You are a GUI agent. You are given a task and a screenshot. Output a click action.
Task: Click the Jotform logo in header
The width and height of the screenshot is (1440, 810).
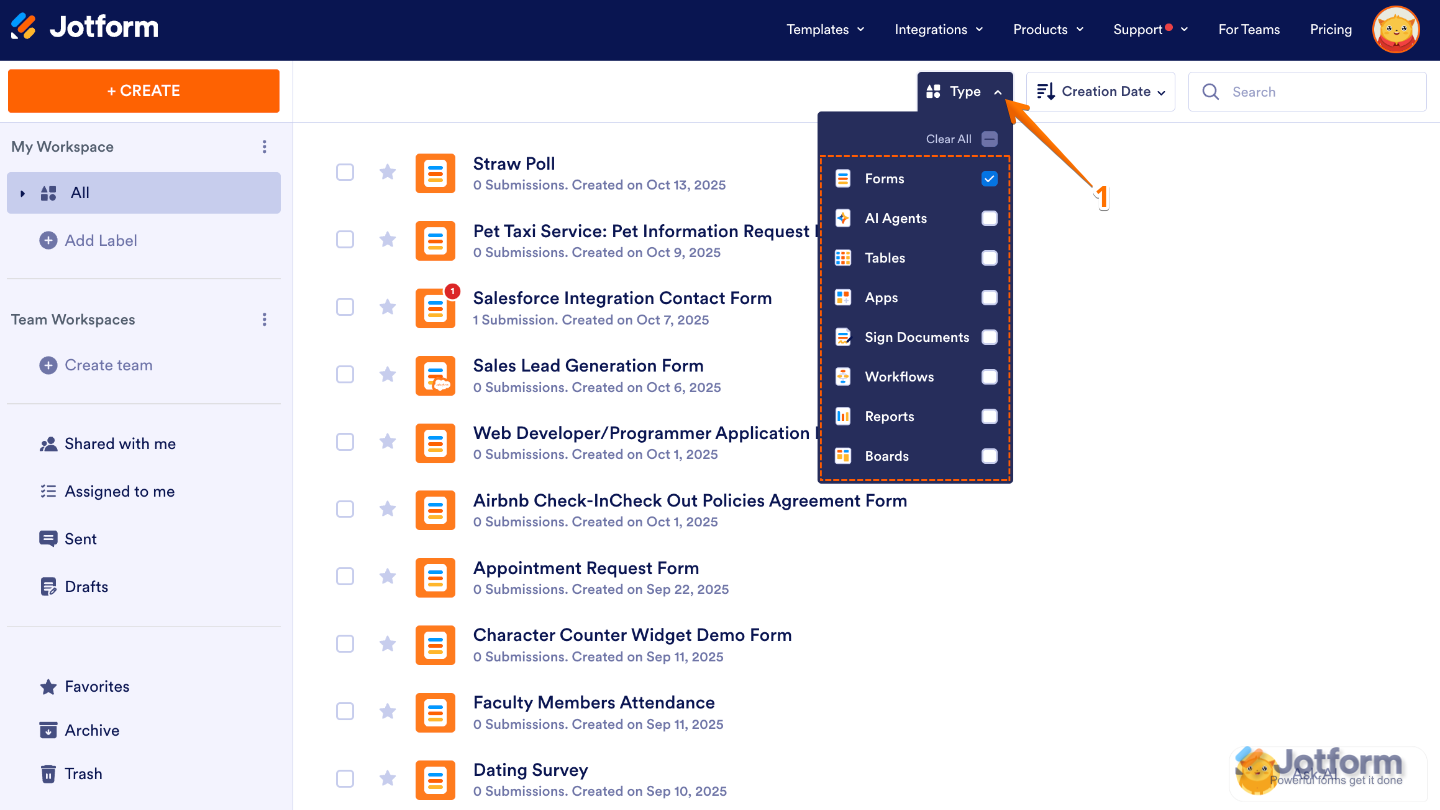(x=85, y=27)
